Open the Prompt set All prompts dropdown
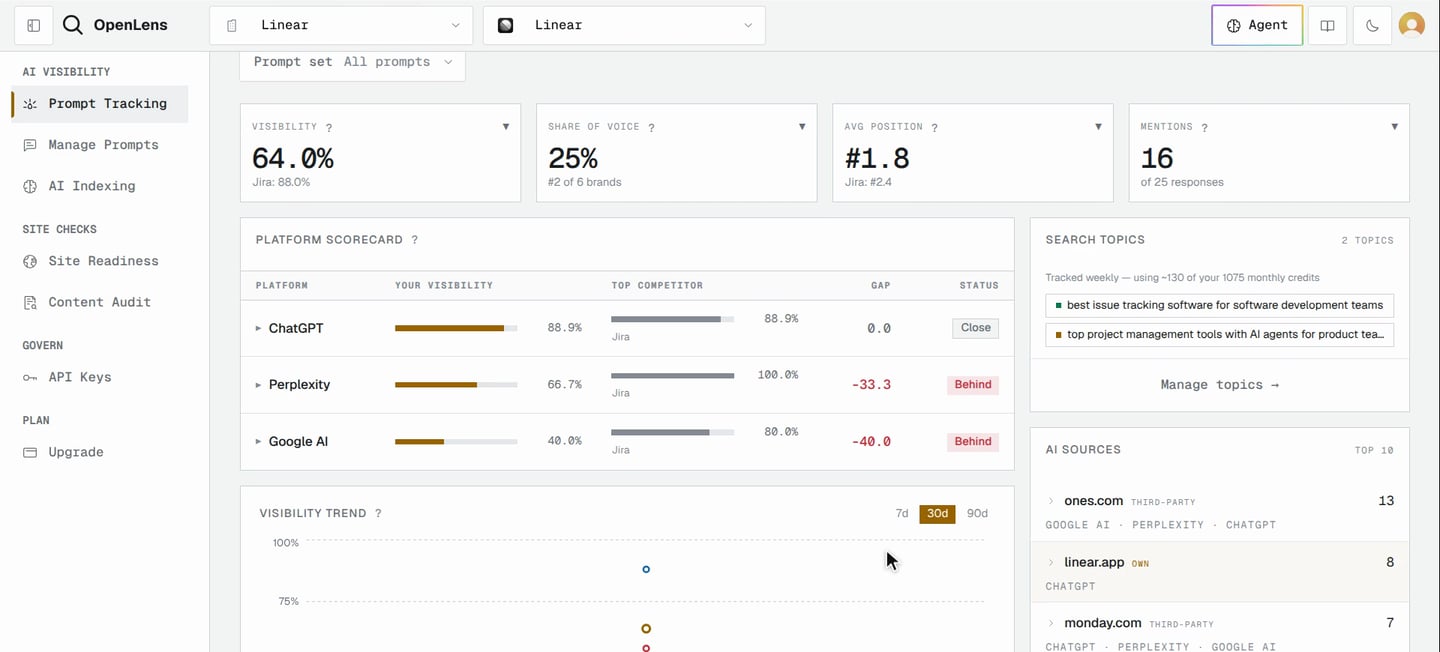The image size is (1440, 652). (352, 62)
